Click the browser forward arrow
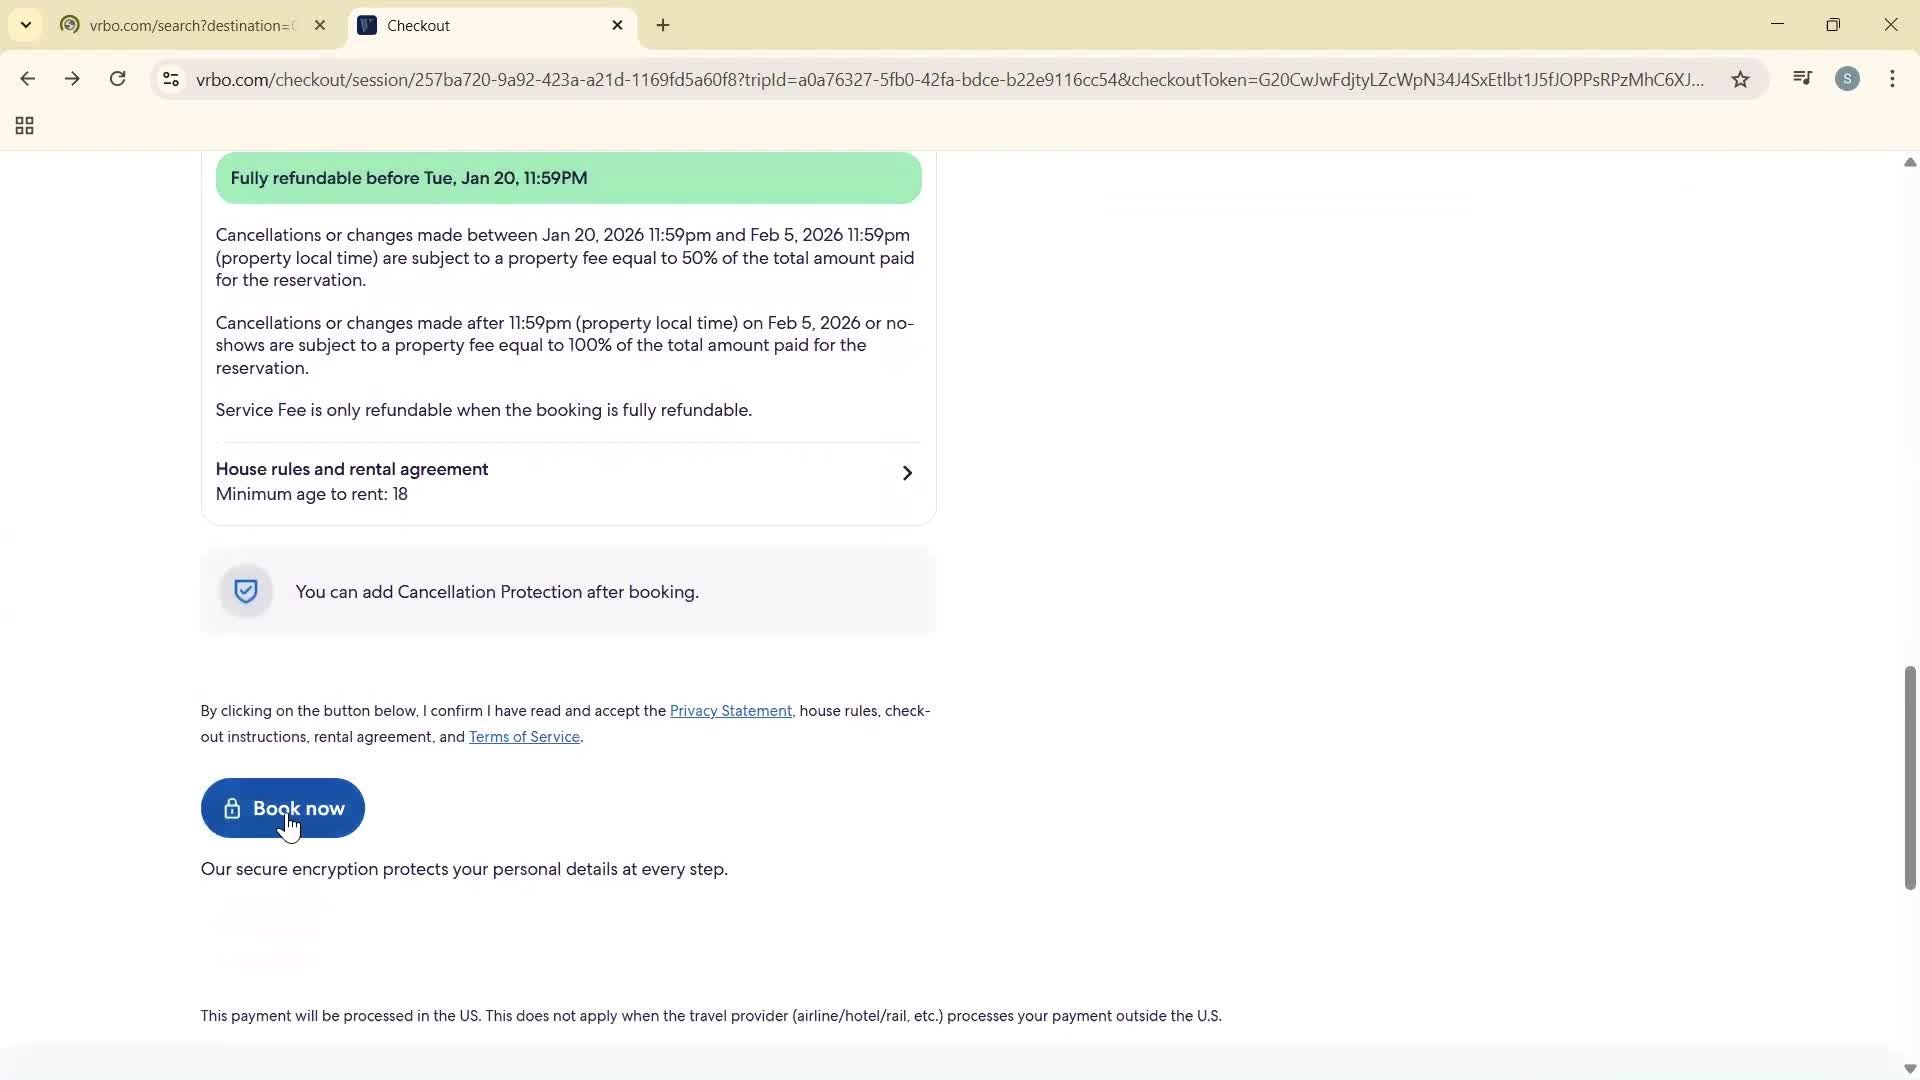The height and width of the screenshot is (1080, 1920). (72, 79)
